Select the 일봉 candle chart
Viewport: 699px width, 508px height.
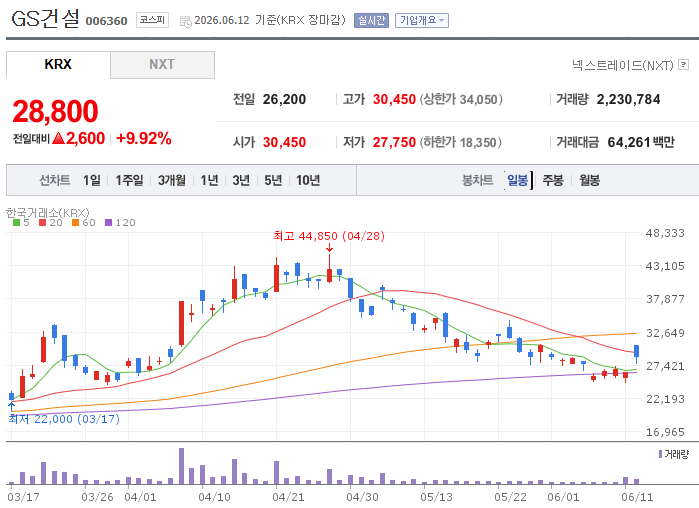point(518,180)
